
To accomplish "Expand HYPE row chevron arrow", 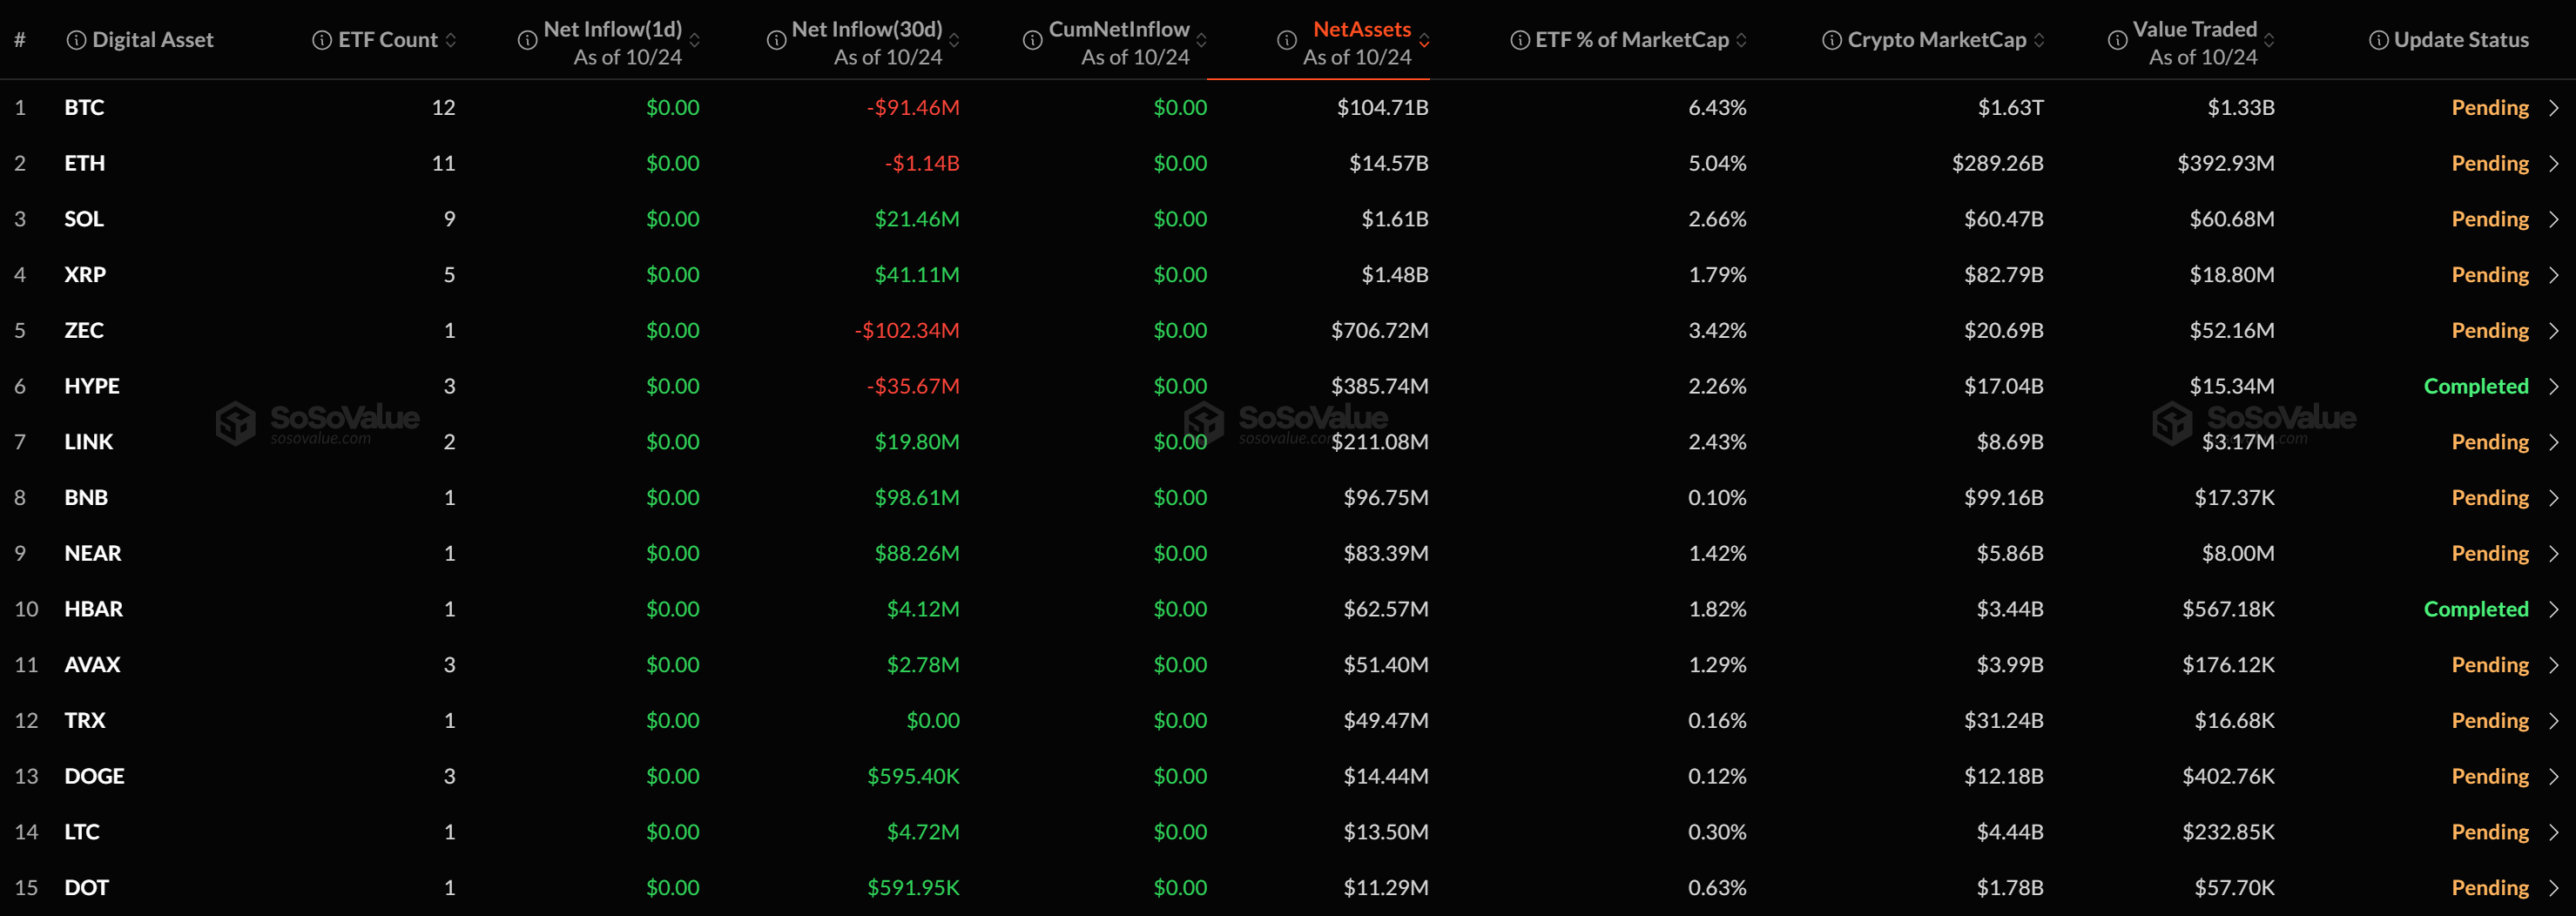I will point(2554,386).
